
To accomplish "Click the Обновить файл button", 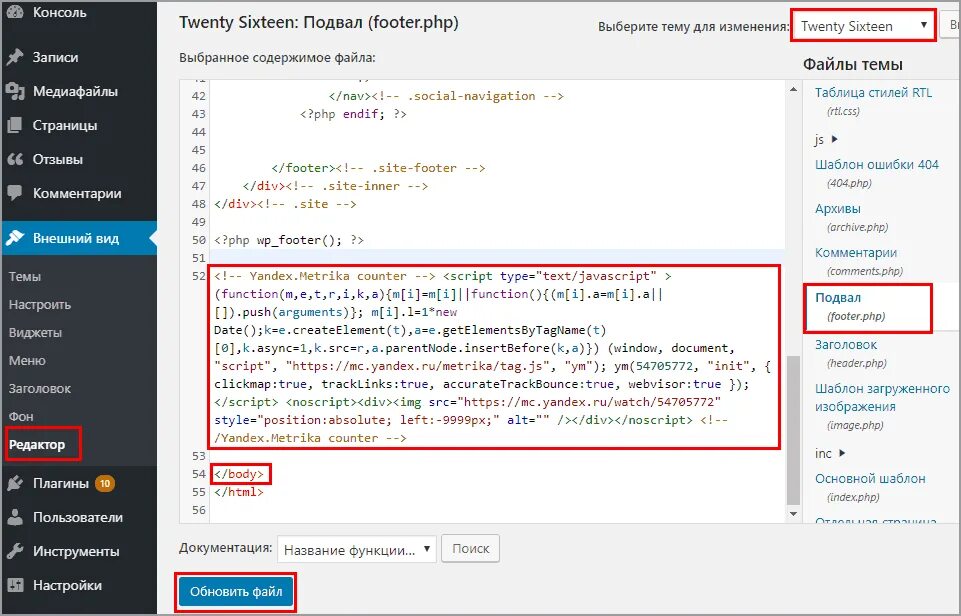I will (x=236, y=591).
